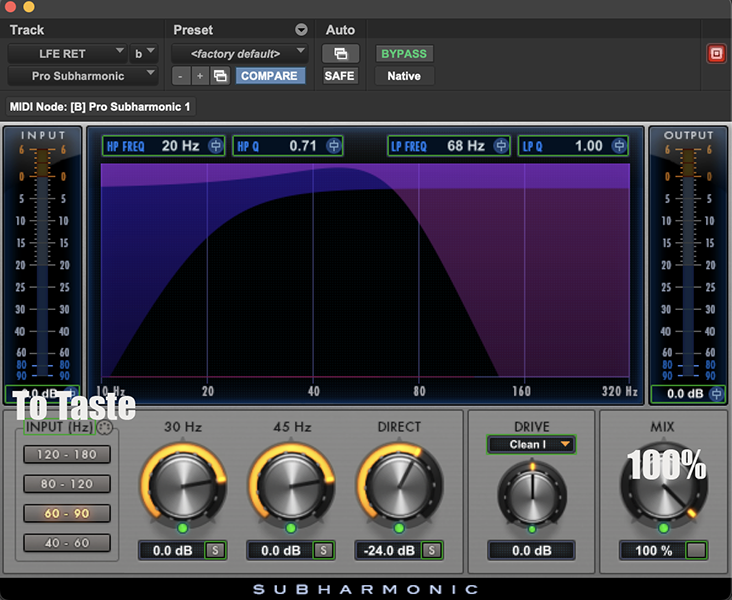Click the filter frequency response graph
This screenshot has width=732, height=600.
366,270
